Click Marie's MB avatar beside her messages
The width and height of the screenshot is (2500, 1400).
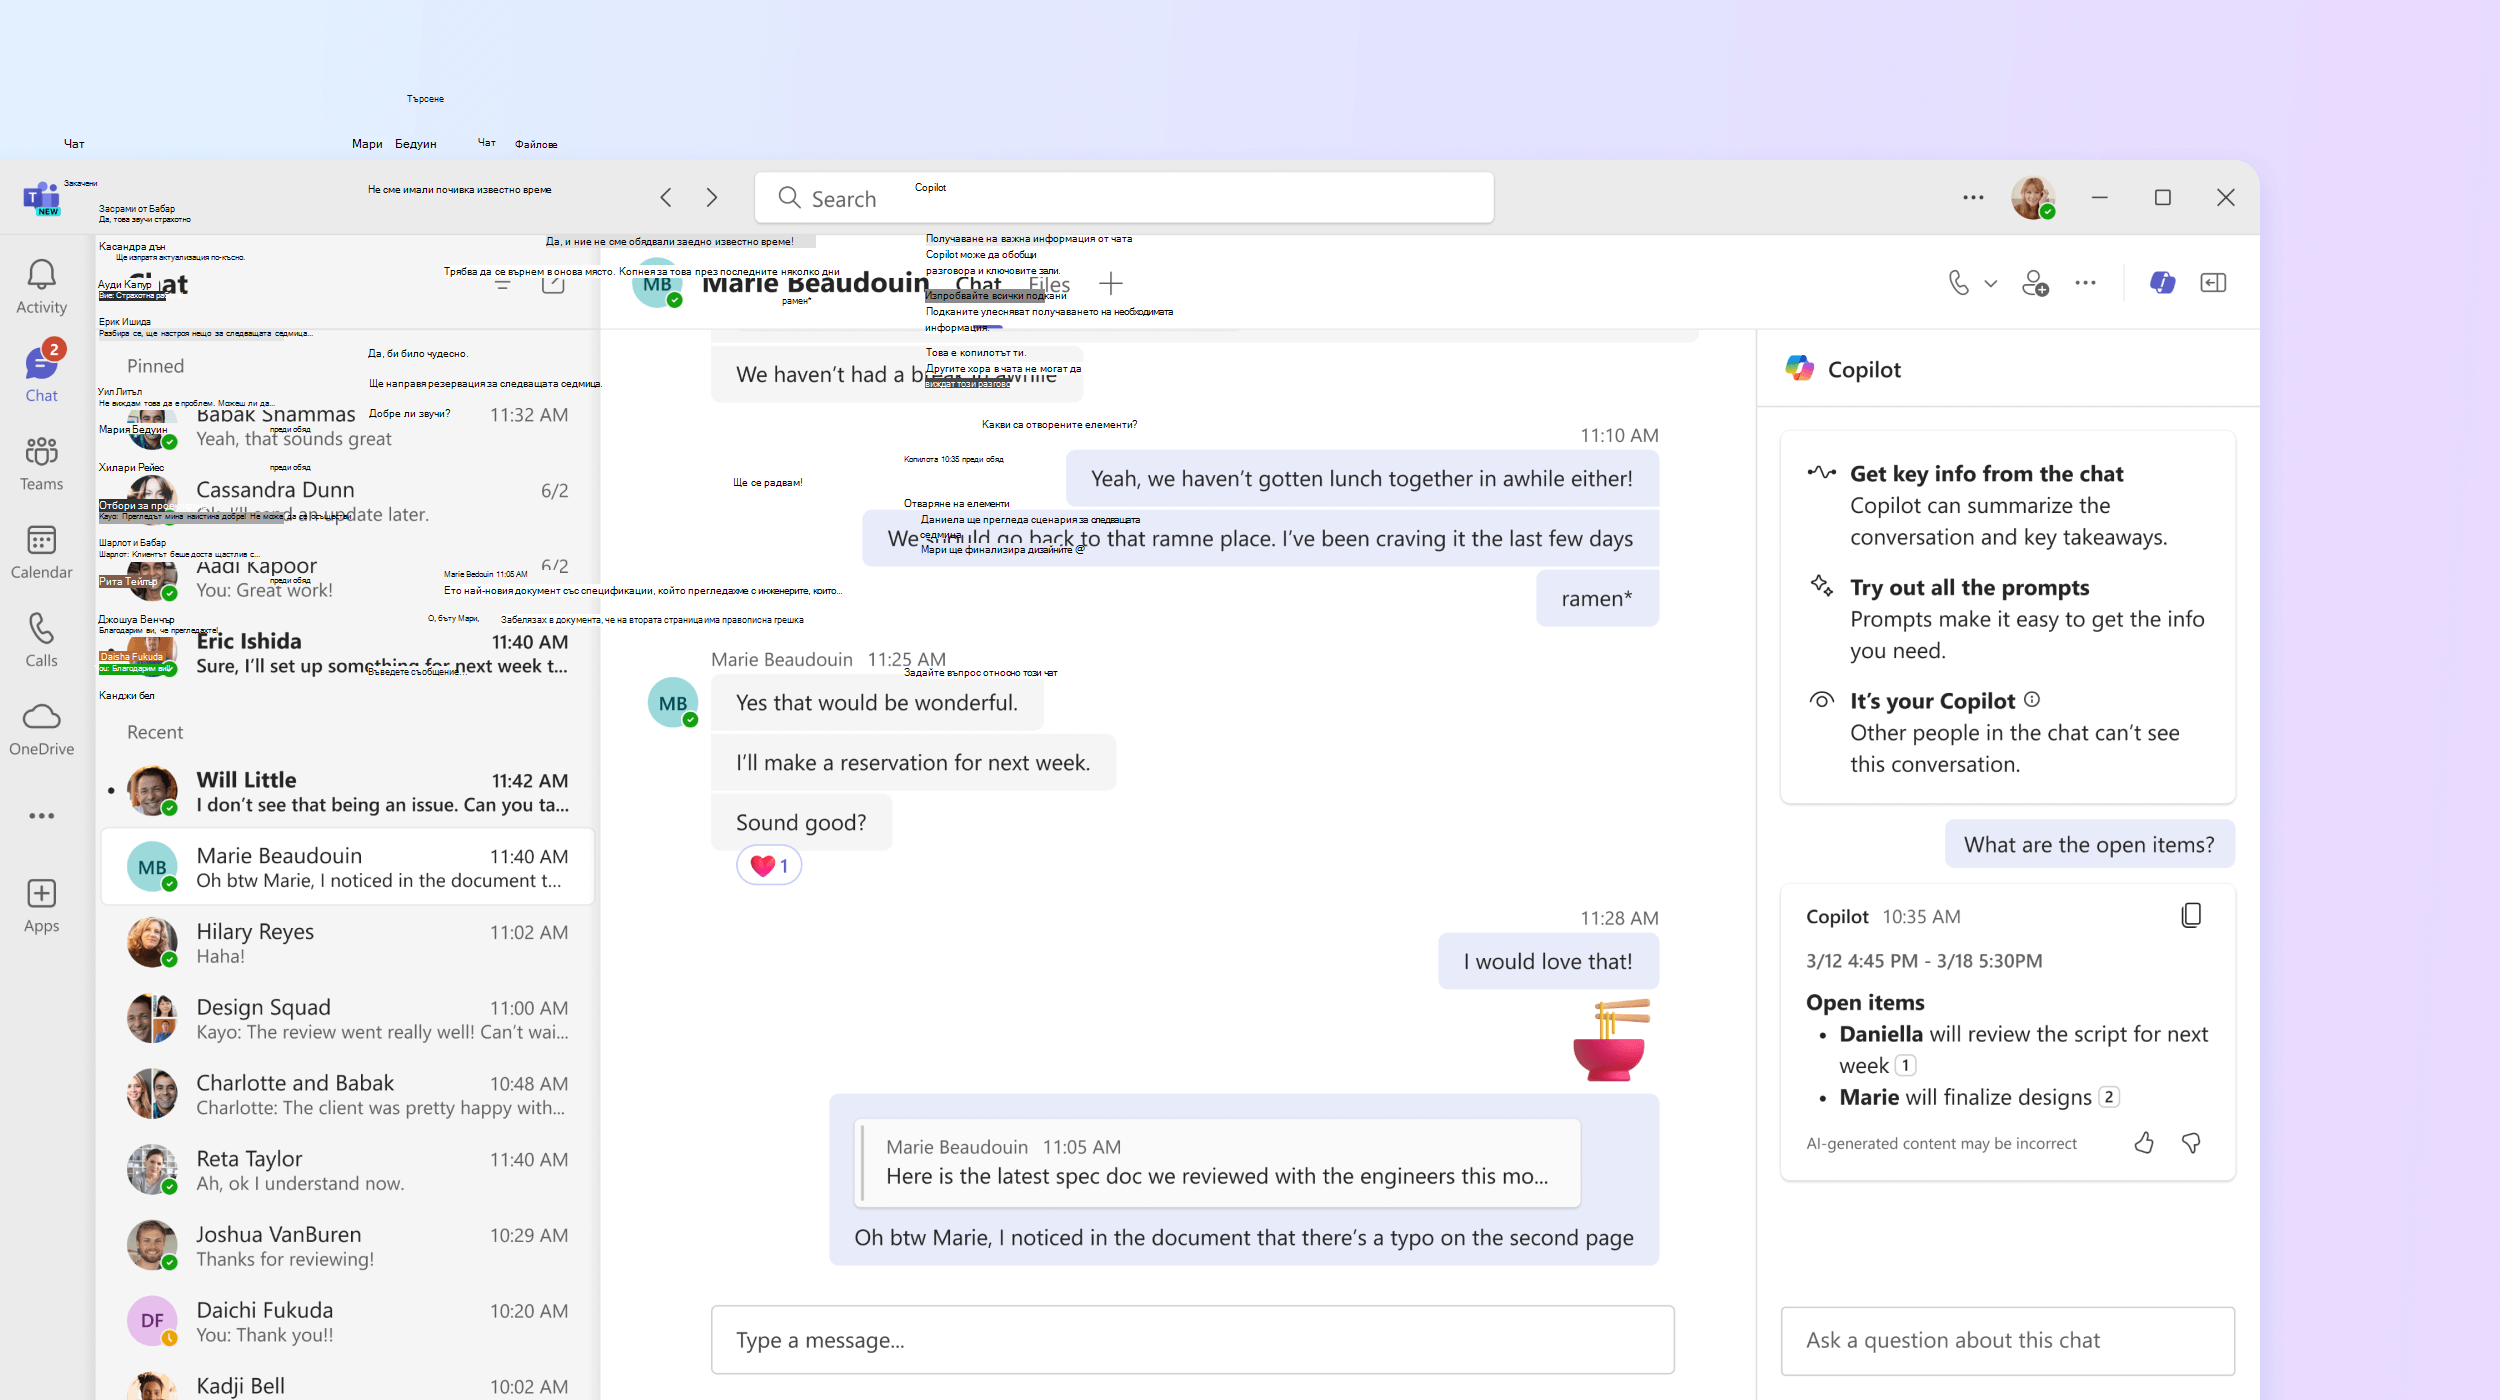(x=673, y=703)
